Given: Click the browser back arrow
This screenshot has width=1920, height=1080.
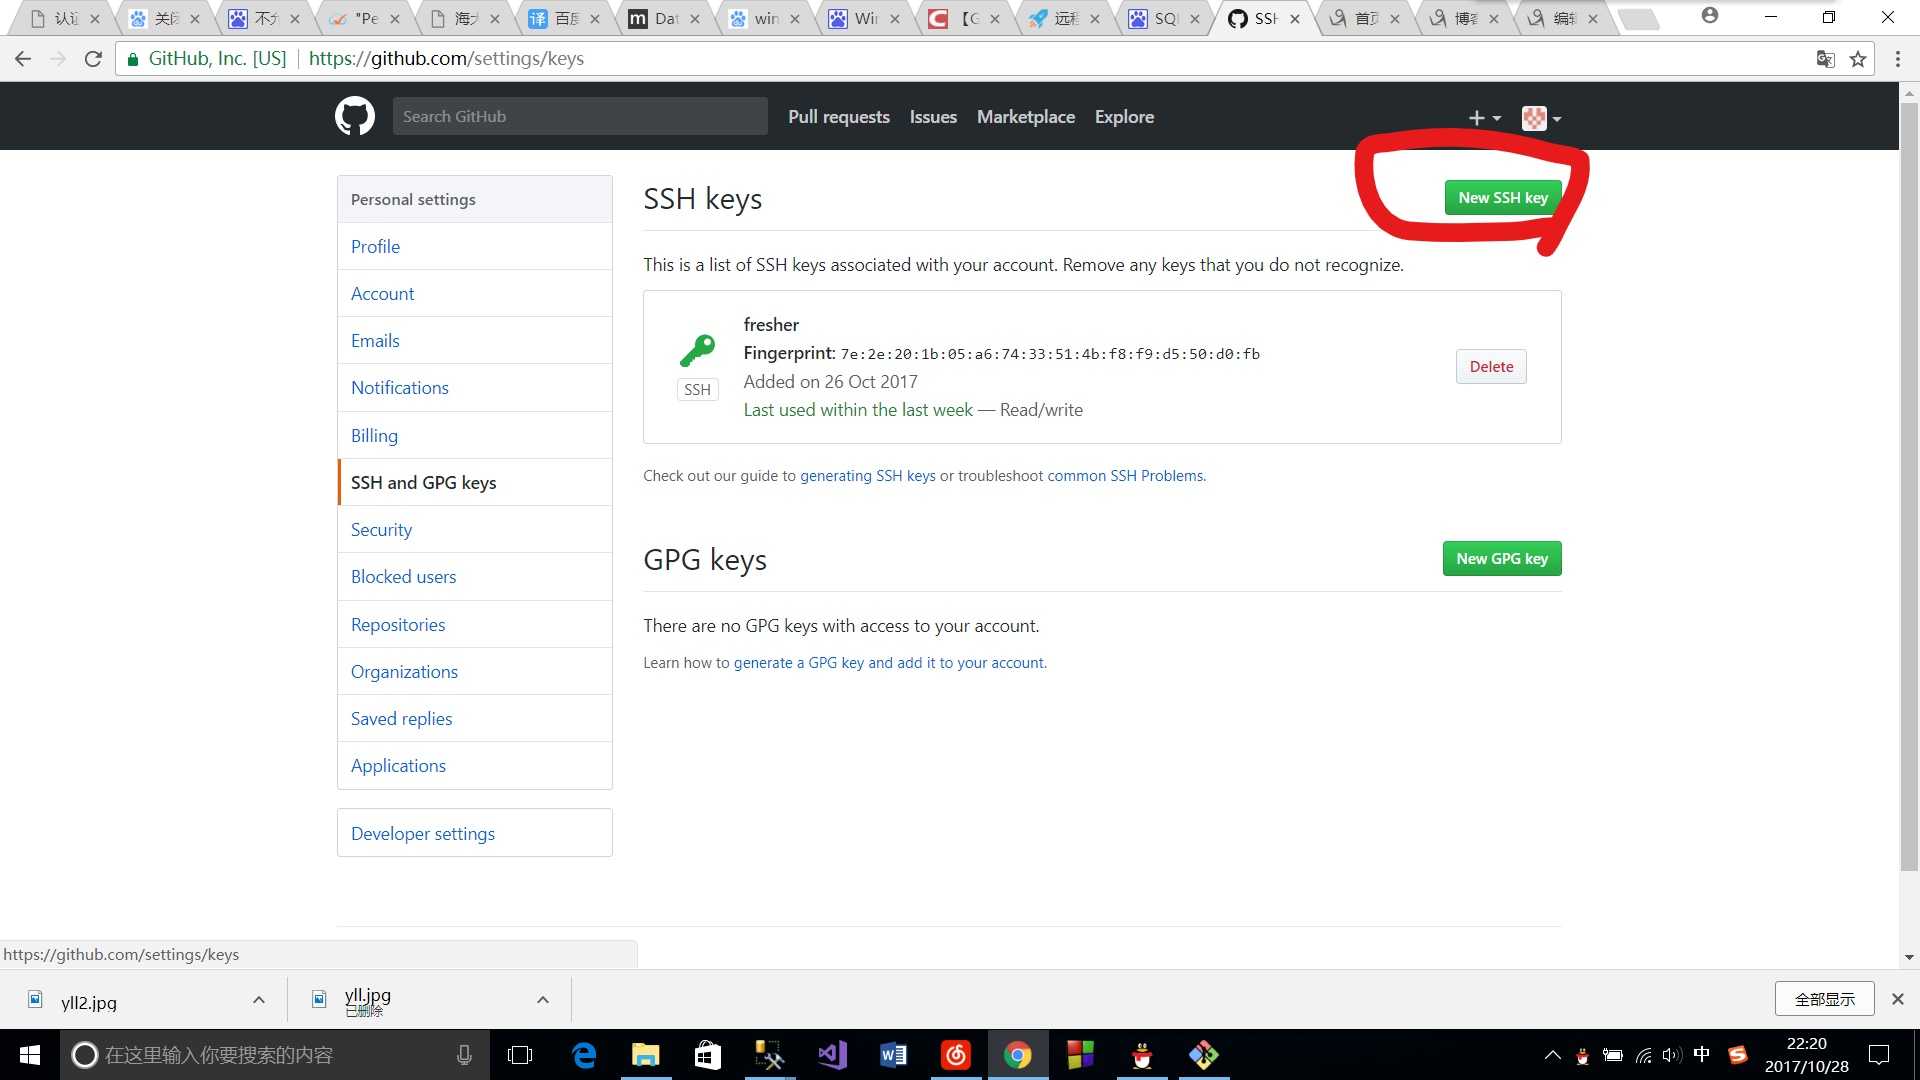Looking at the screenshot, I should 23,59.
